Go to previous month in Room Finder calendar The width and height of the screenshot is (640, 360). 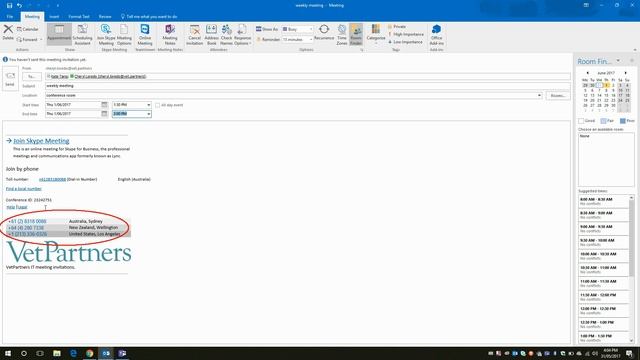click(587, 73)
